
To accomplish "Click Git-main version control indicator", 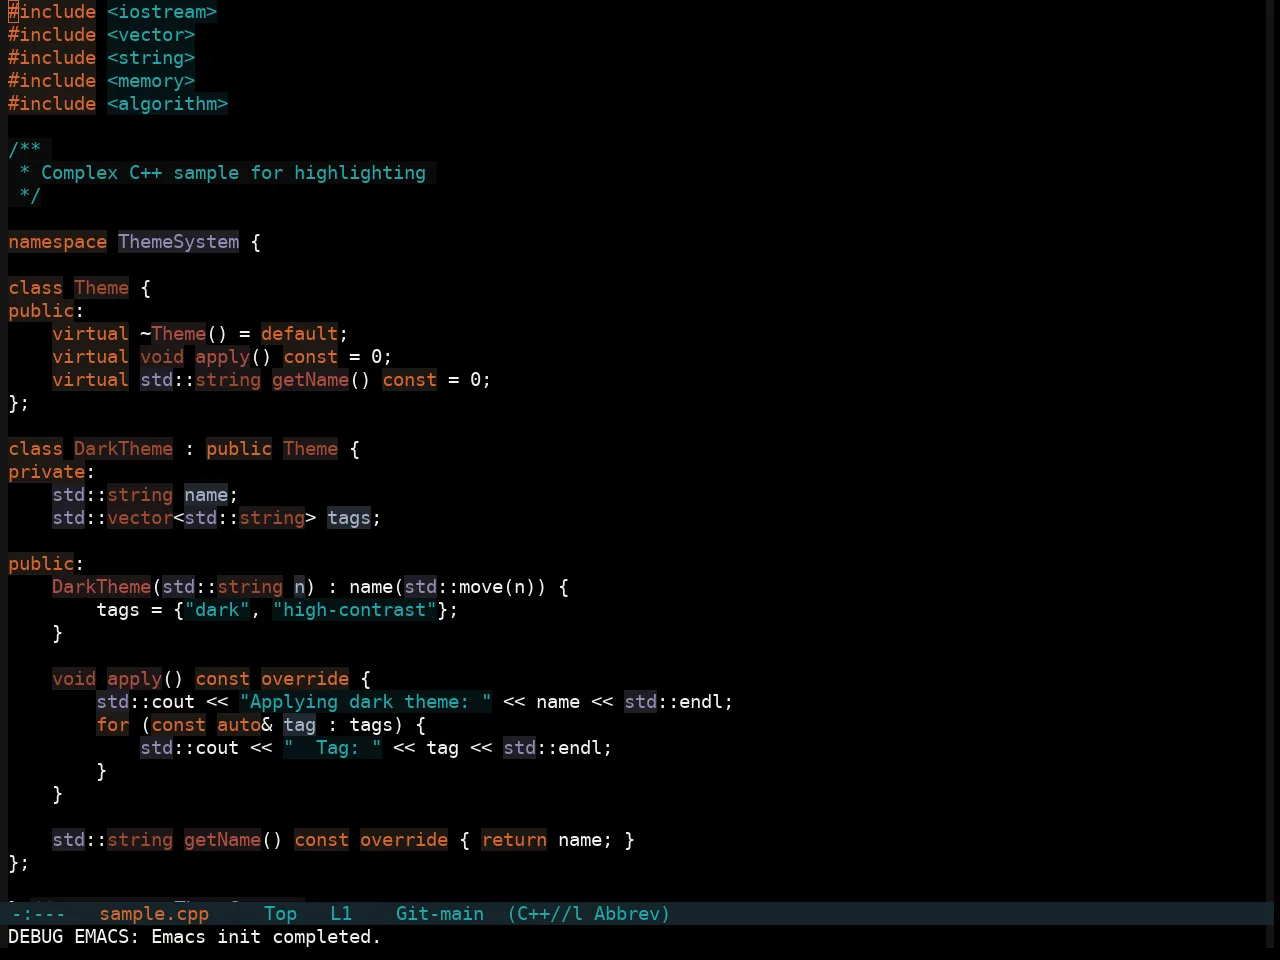I will pos(440,913).
